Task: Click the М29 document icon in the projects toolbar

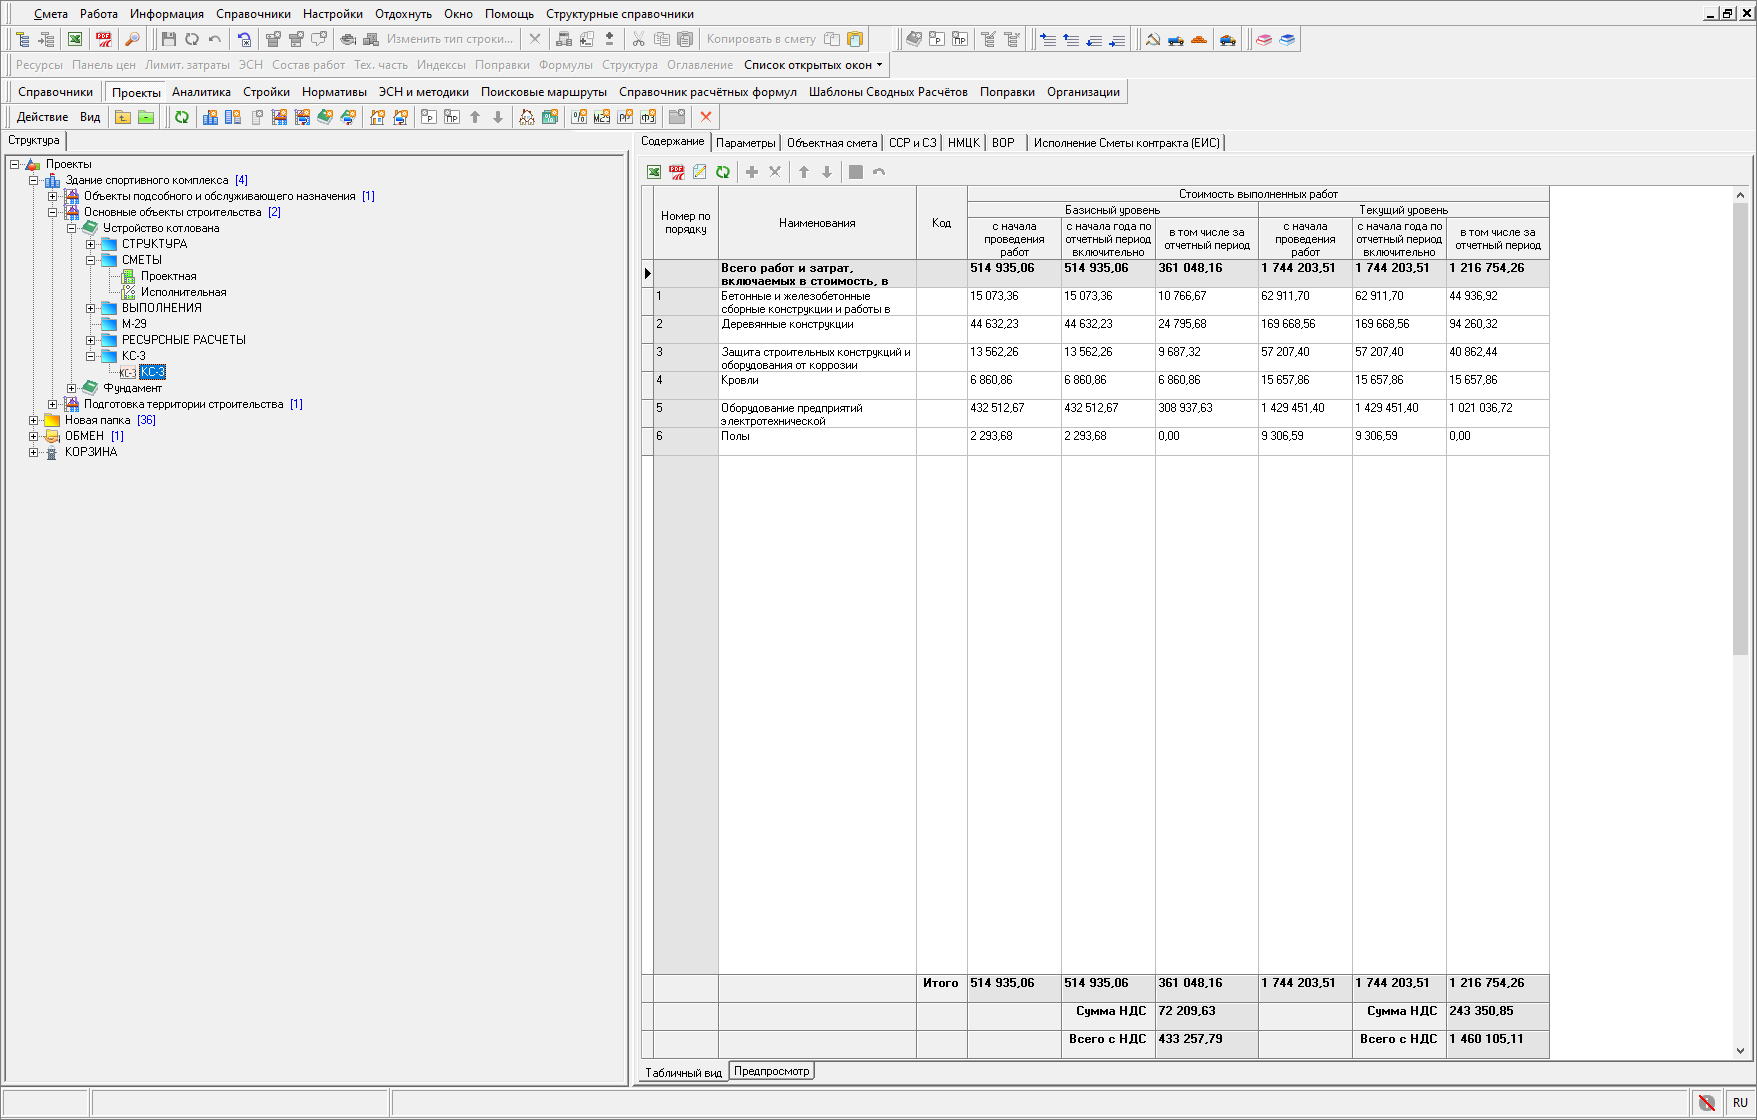Action: pos(601,117)
